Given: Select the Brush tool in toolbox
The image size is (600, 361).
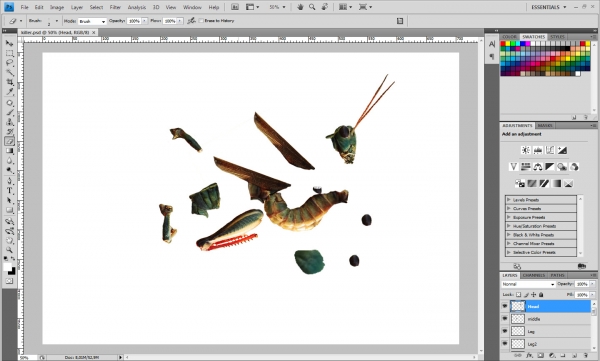Looking at the screenshot, I should (9, 113).
